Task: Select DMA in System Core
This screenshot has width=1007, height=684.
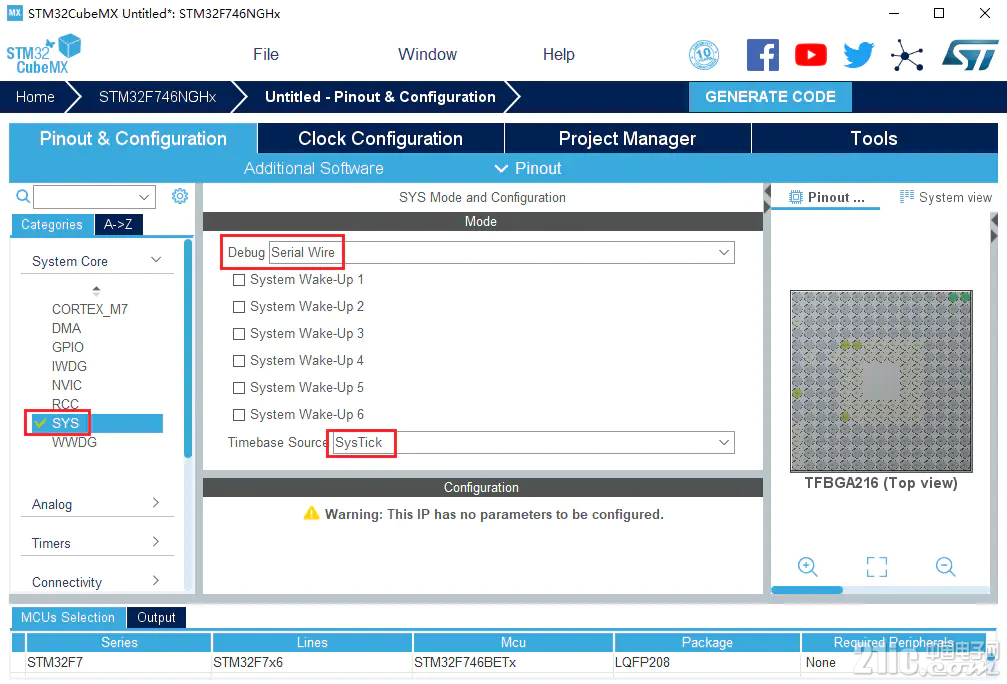Action: click(66, 328)
